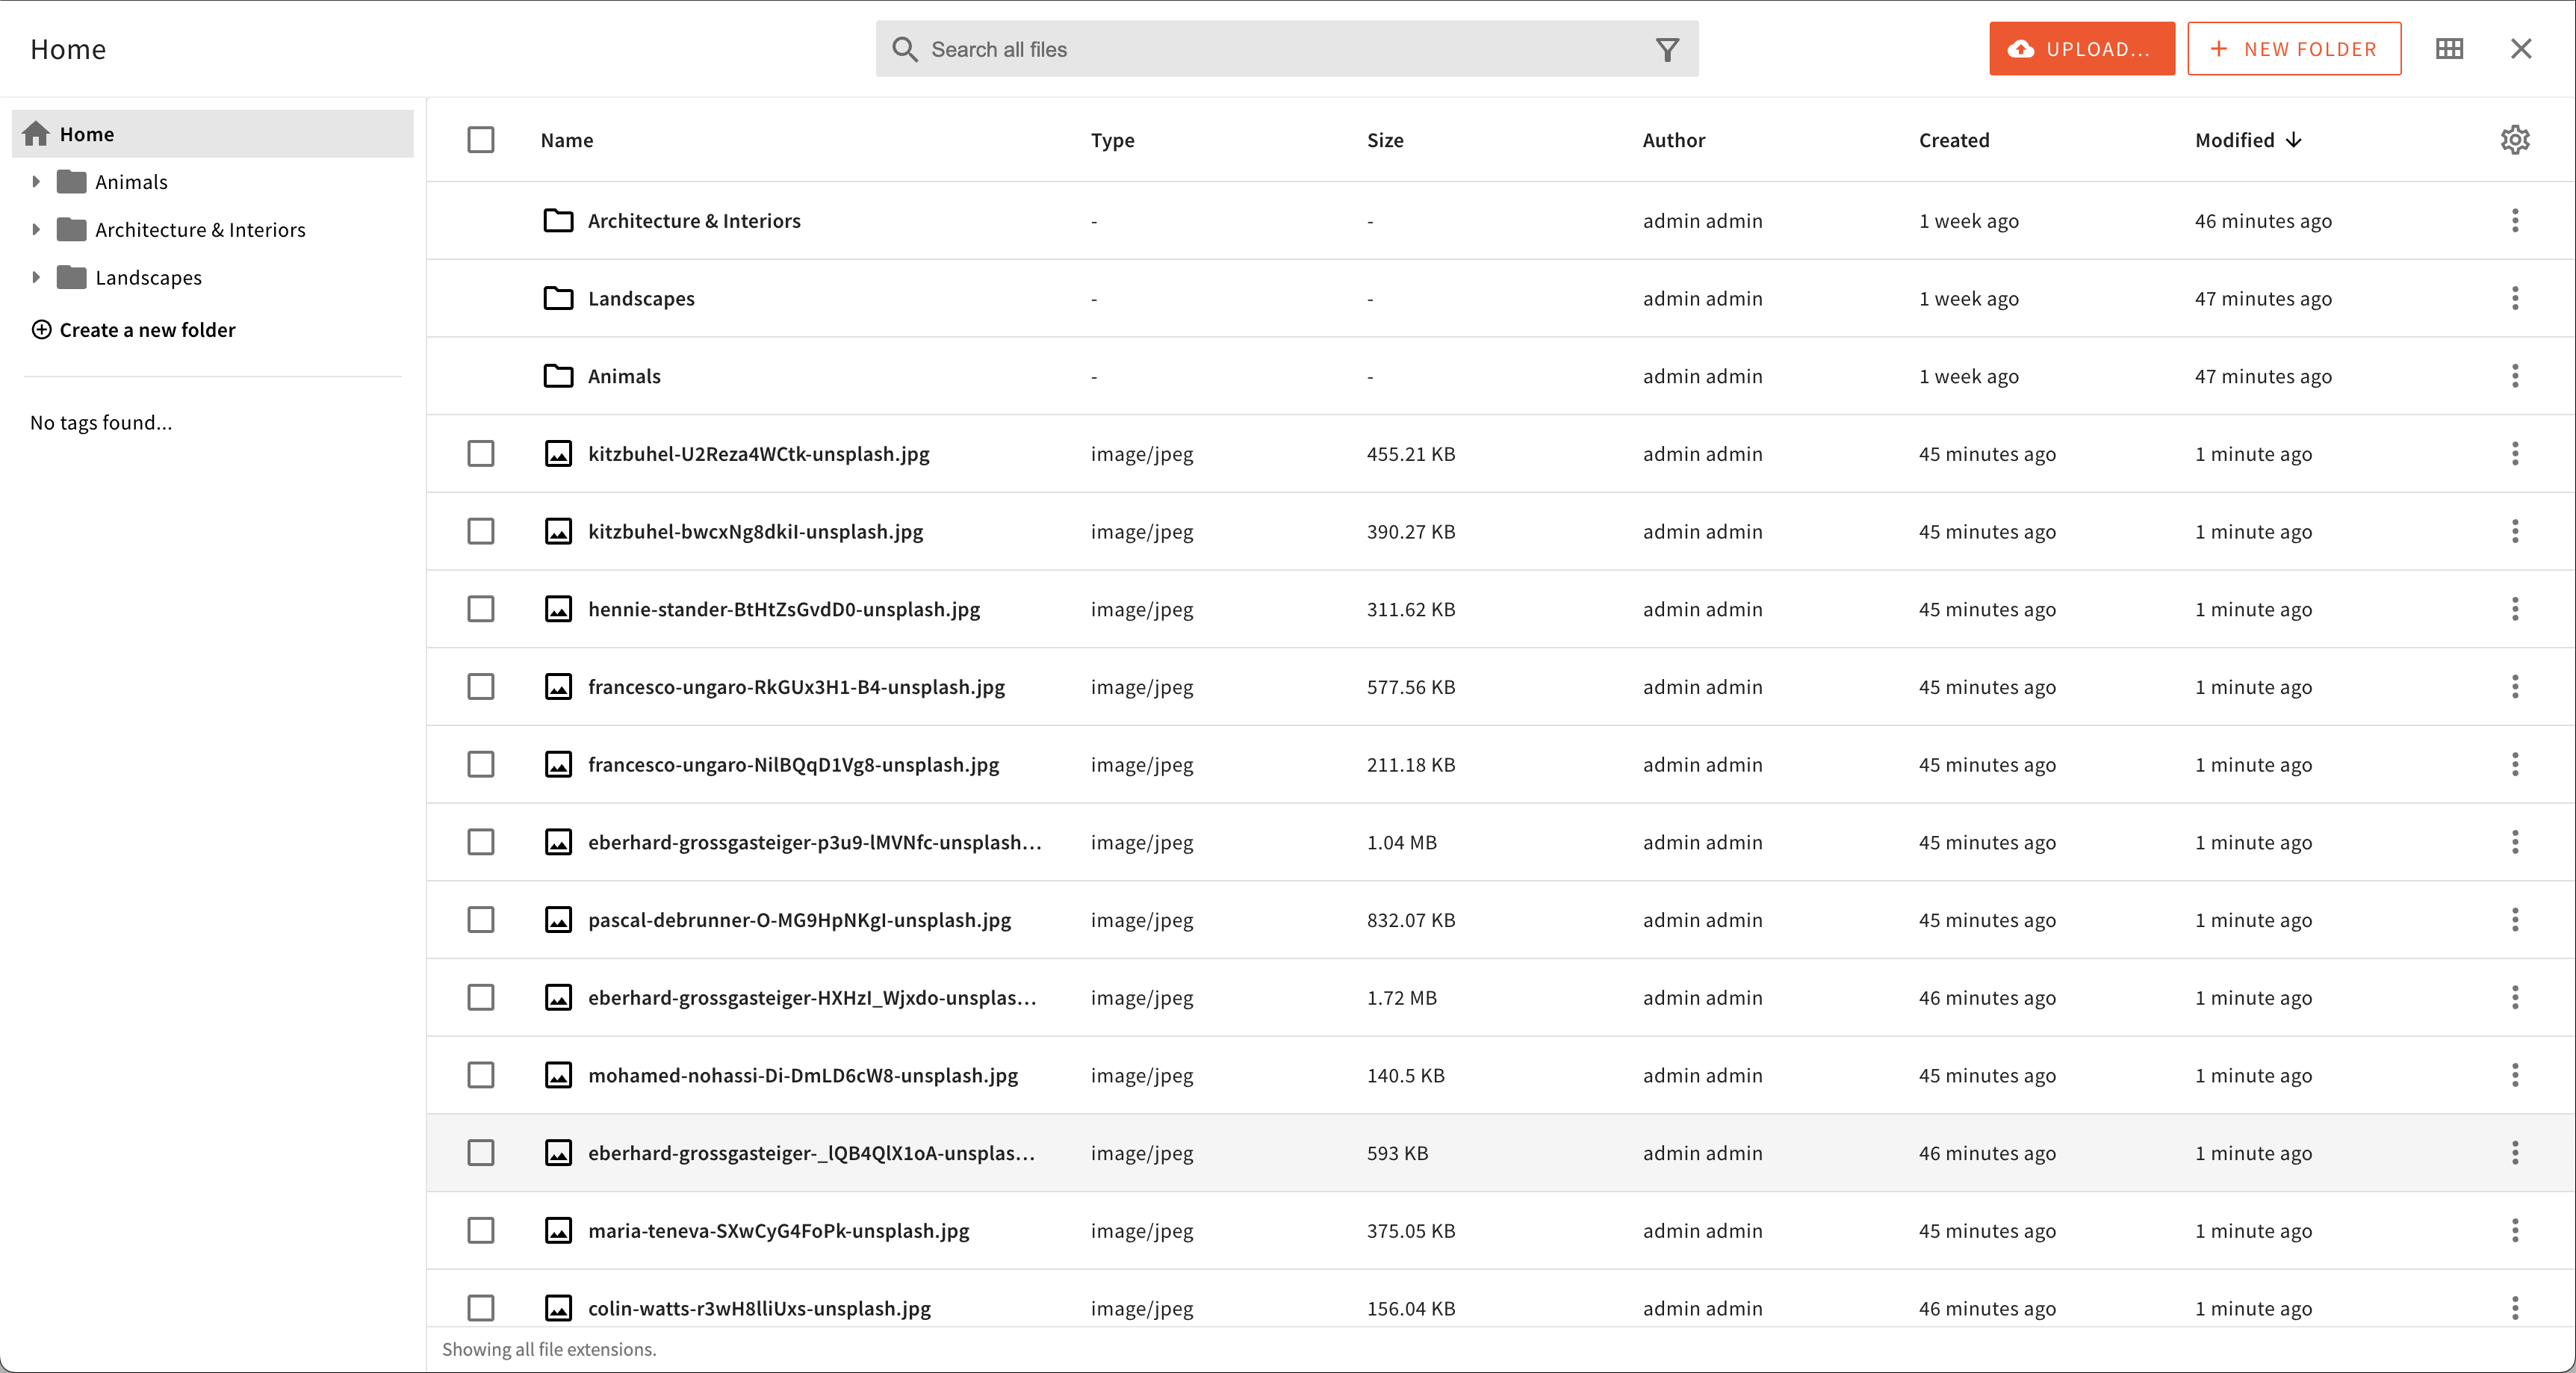Switch to grid view layout
Image resolution: width=2576 pixels, height=1373 pixels.
coord(2448,48)
